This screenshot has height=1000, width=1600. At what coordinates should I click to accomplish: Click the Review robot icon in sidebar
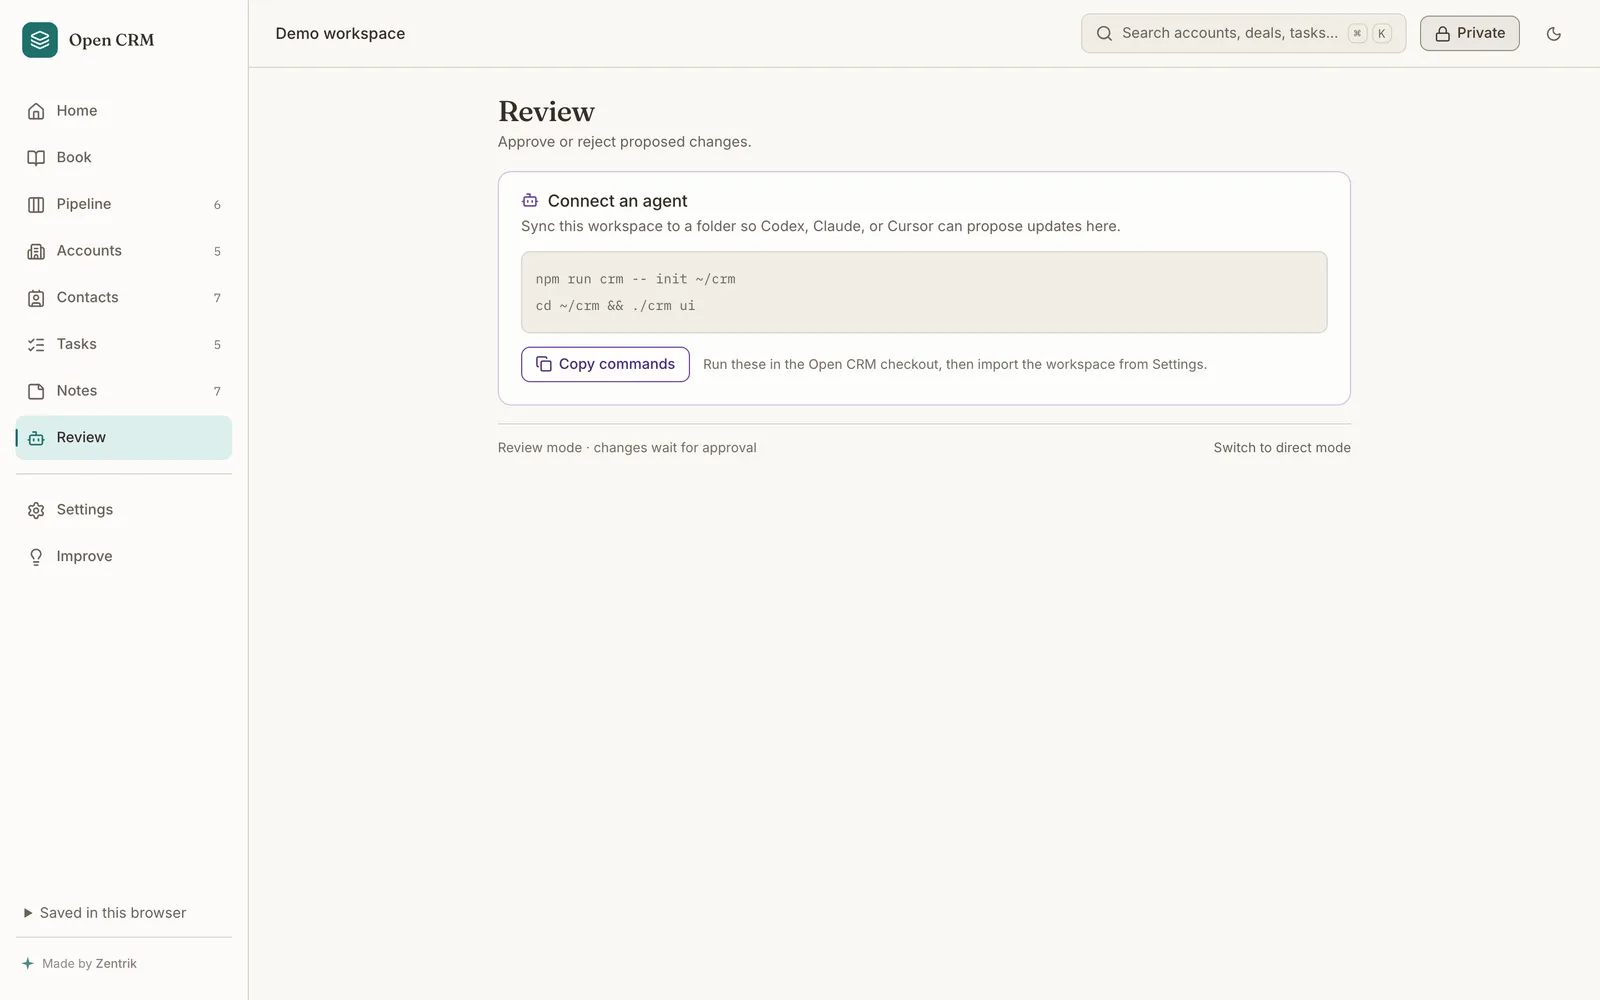coord(36,438)
